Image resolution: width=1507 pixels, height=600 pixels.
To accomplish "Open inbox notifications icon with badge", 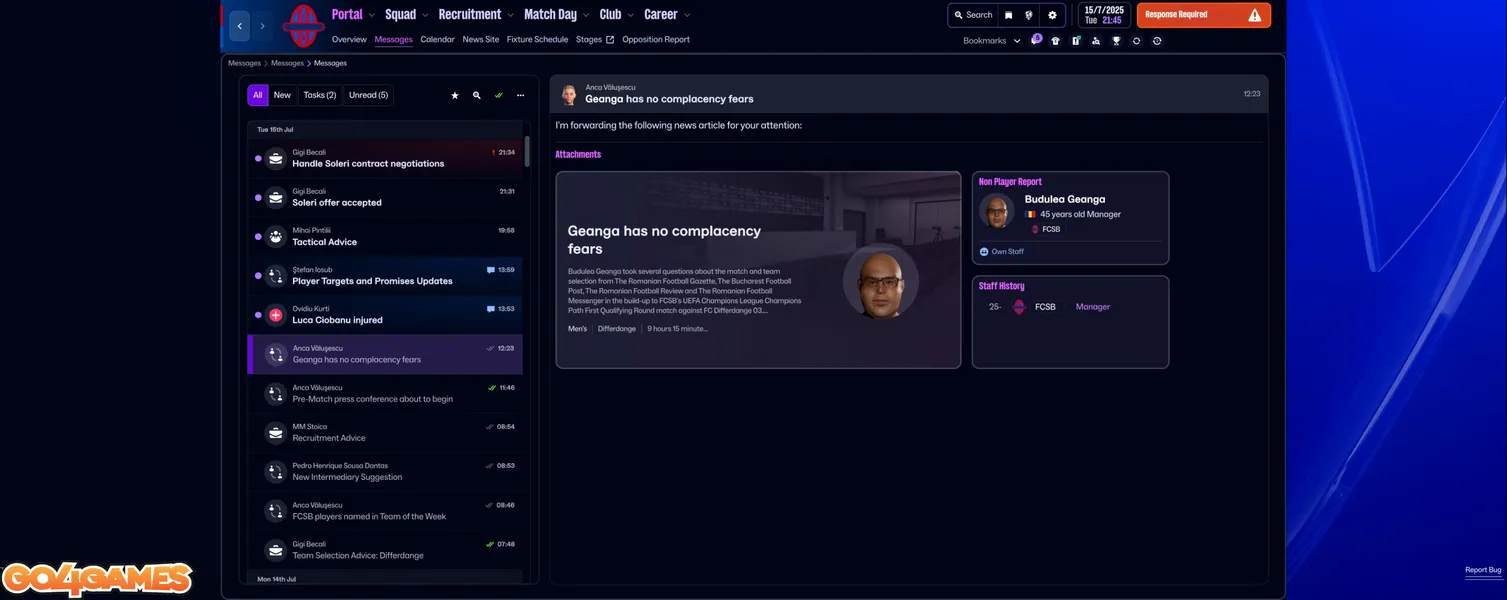I will pos(1035,41).
